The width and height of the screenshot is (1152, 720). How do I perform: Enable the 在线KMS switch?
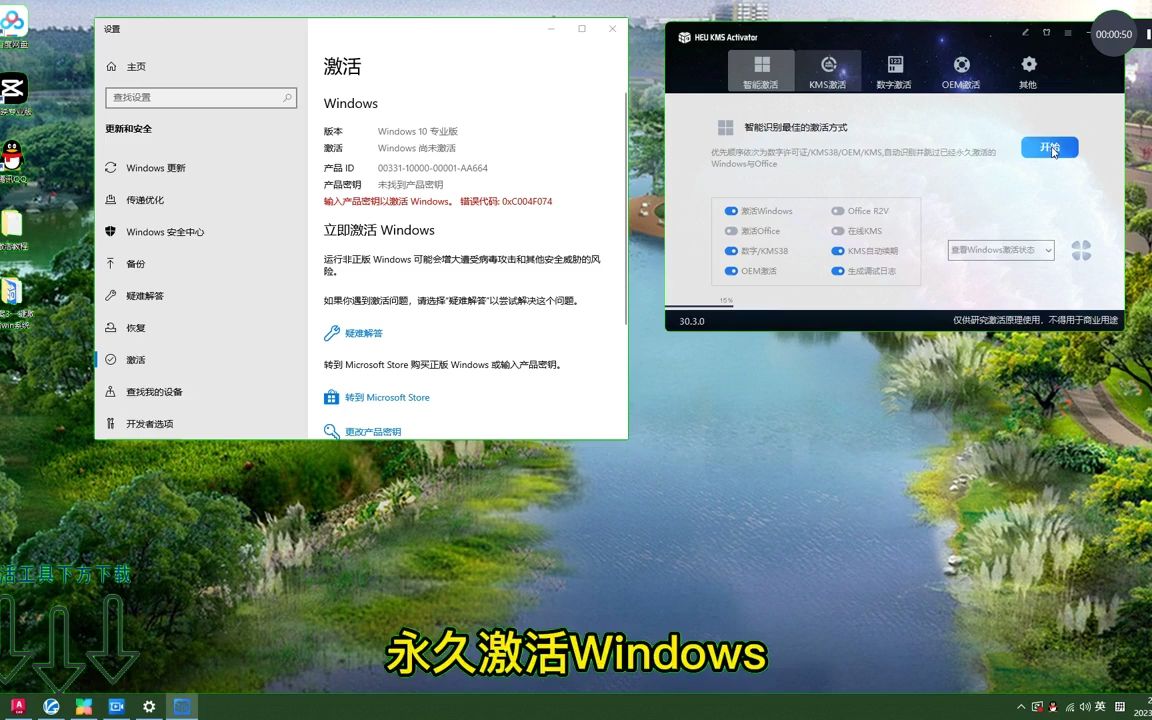coord(838,231)
